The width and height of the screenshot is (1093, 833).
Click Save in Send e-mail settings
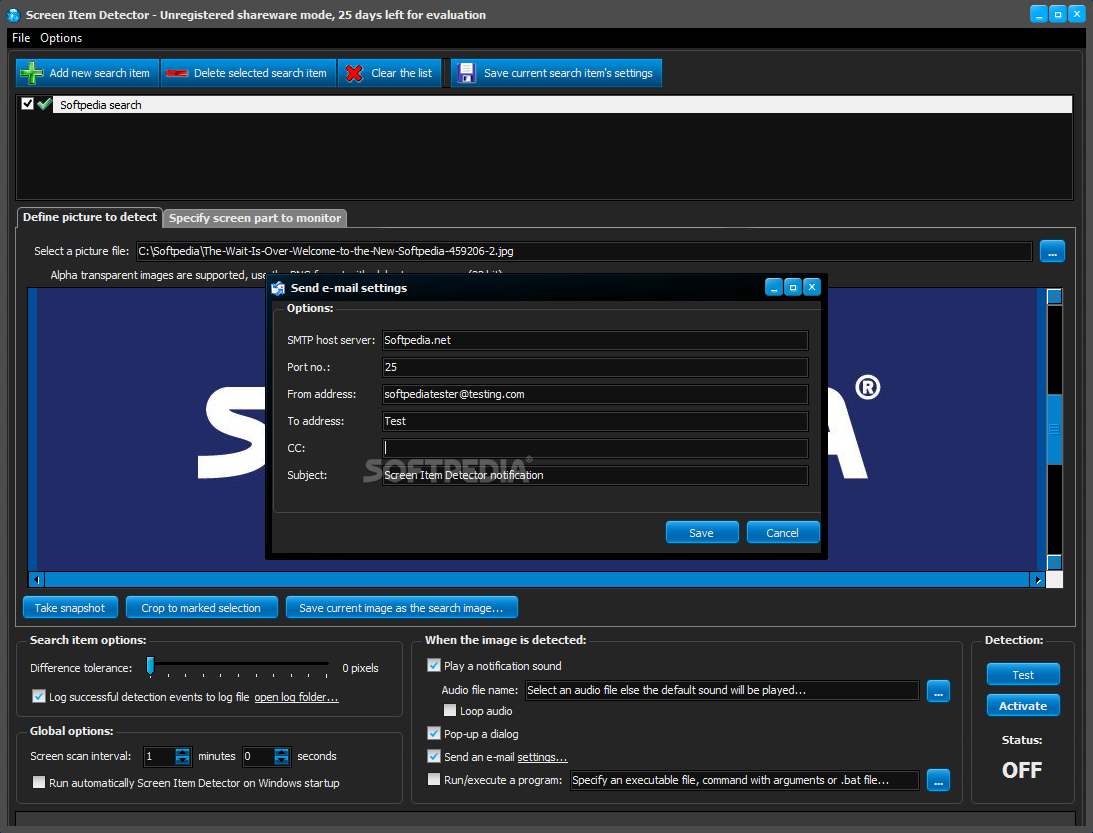click(x=701, y=533)
